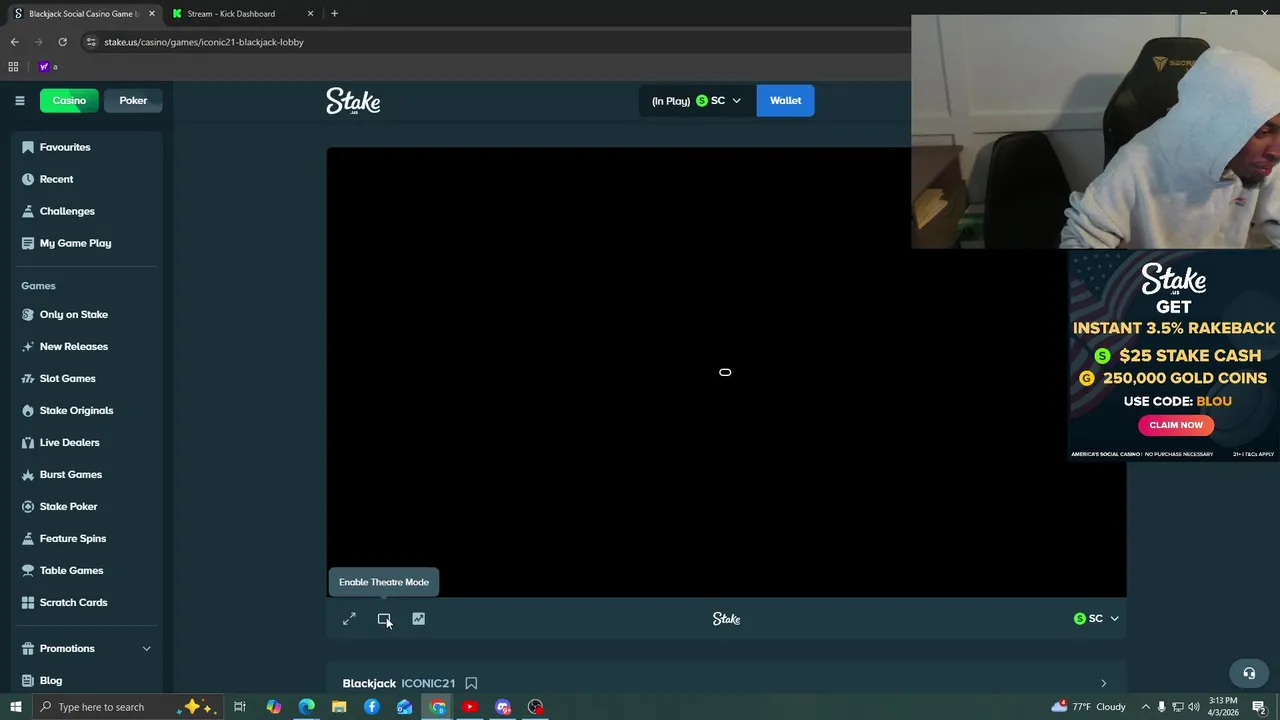The height and width of the screenshot is (720, 1280).
Task: Click the 77°F Cloudy weather widget
Action: coord(1088,707)
